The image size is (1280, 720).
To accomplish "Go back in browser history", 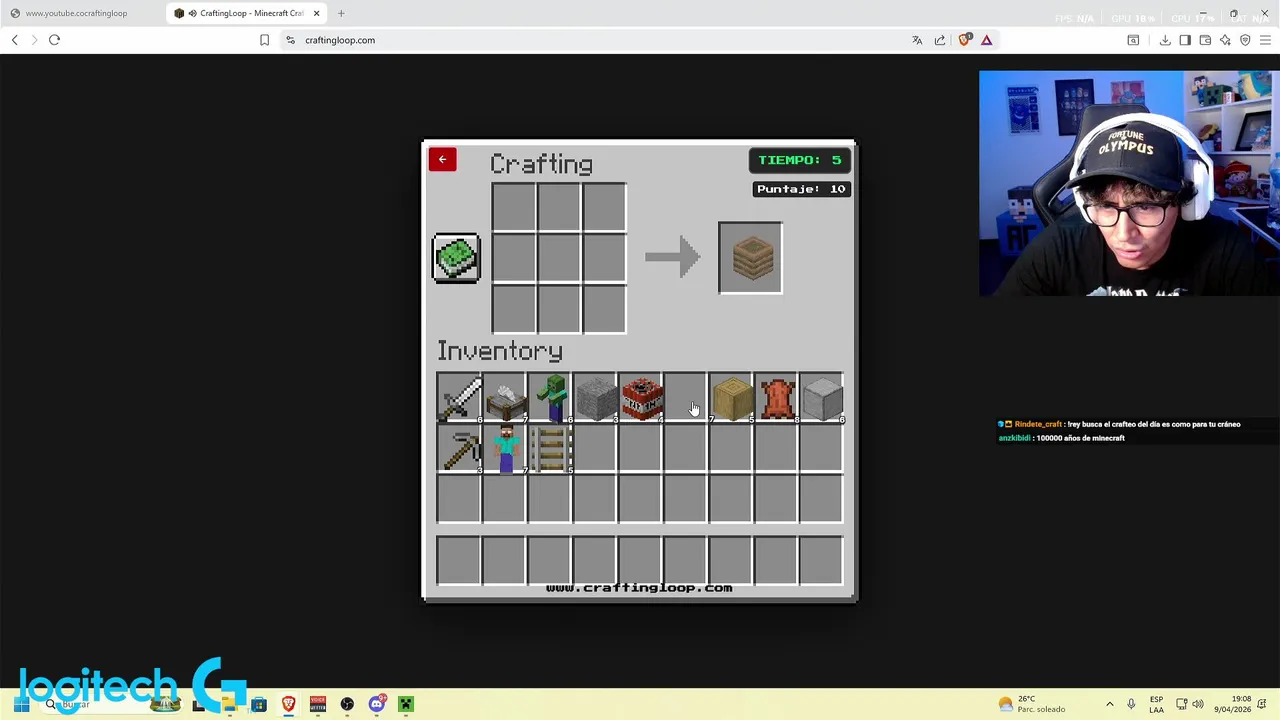I will (14, 40).
